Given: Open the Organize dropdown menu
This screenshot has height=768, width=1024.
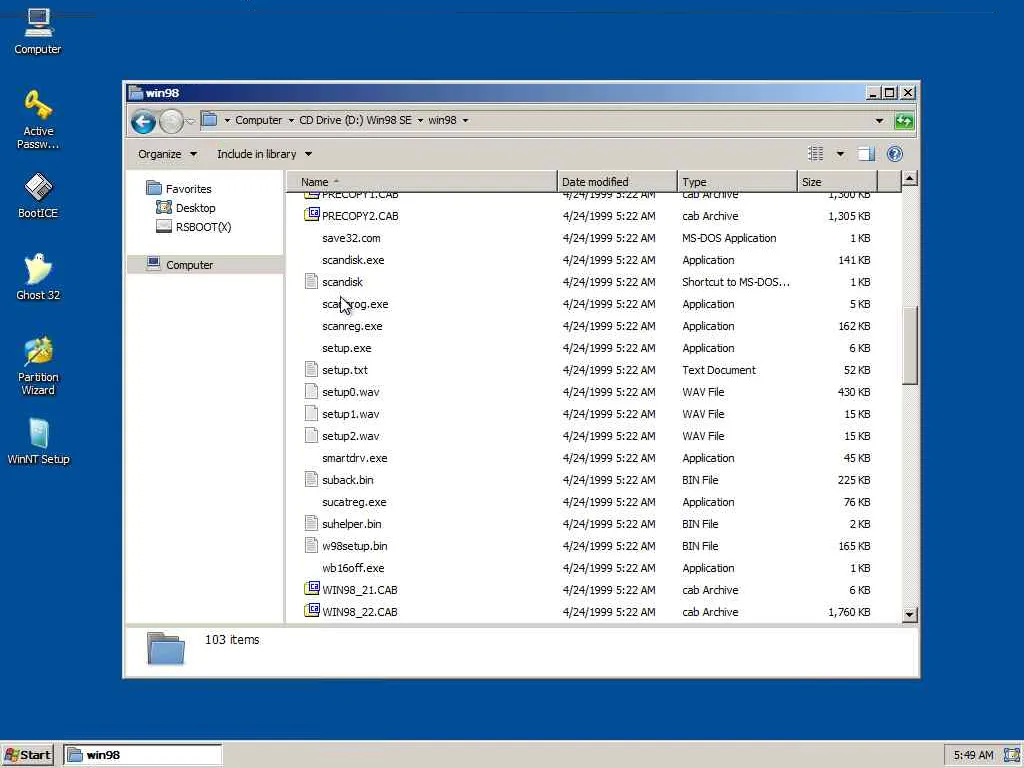Looking at the screenshot, I should pos(167,154).
